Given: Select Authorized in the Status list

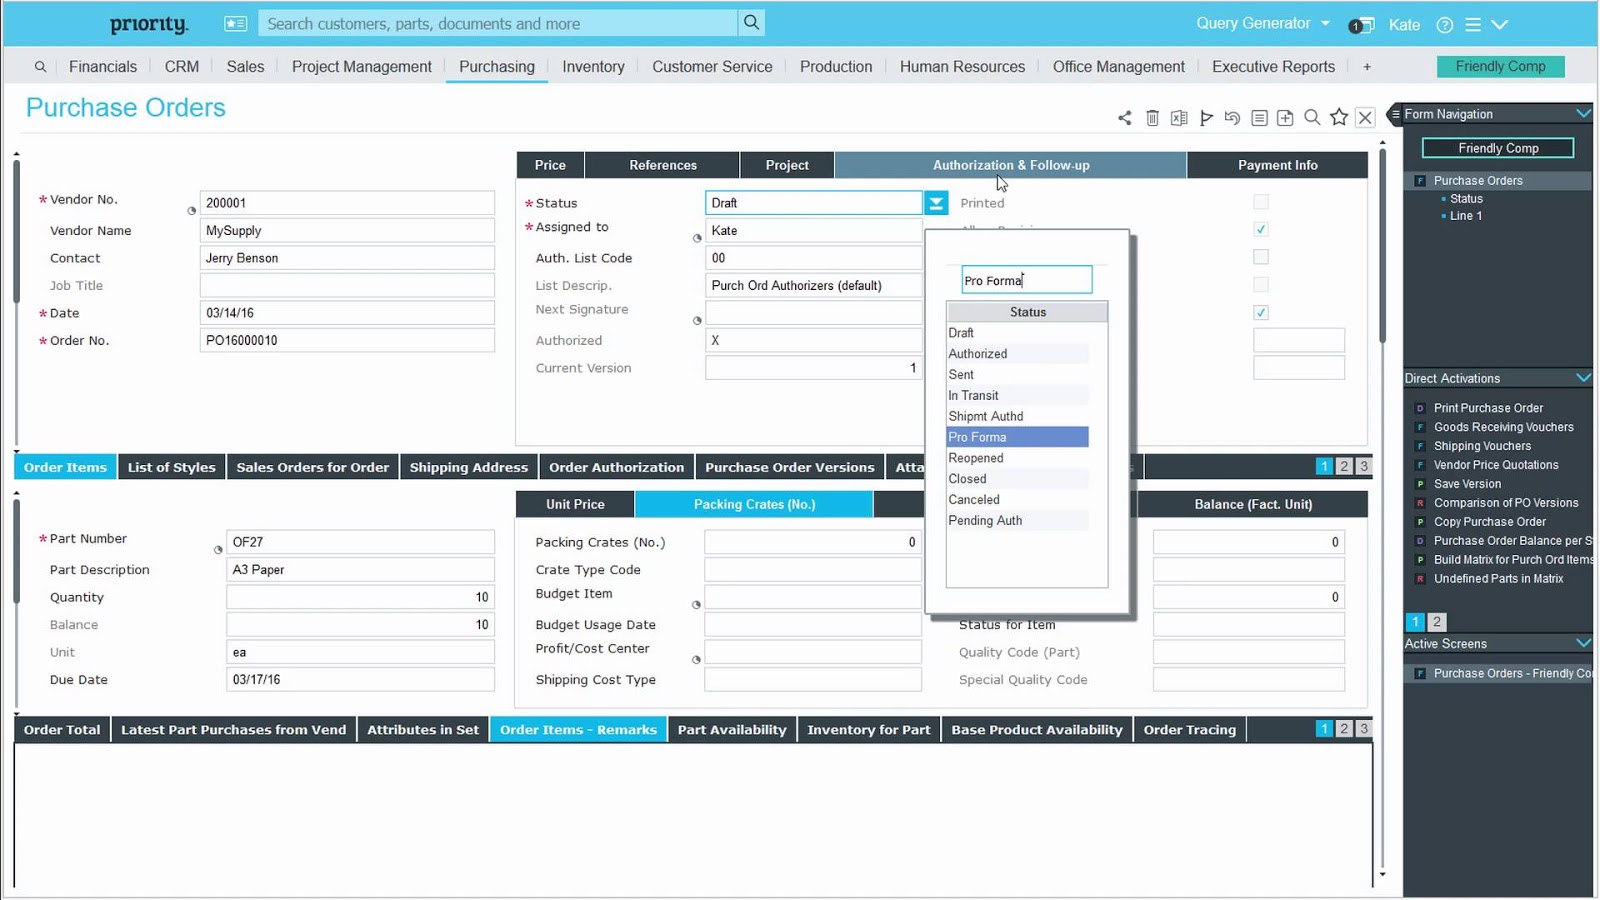Looking at the screenshot, I should click(1017, 354).
